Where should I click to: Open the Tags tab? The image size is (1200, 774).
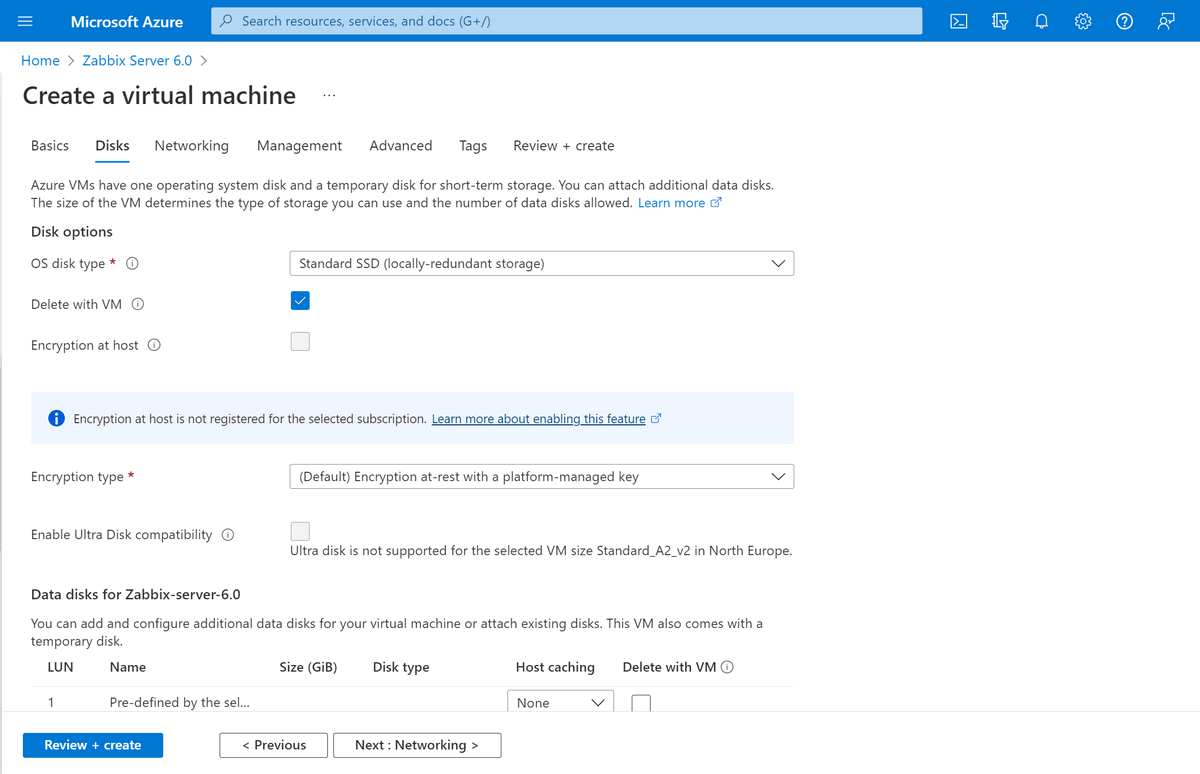473,146
